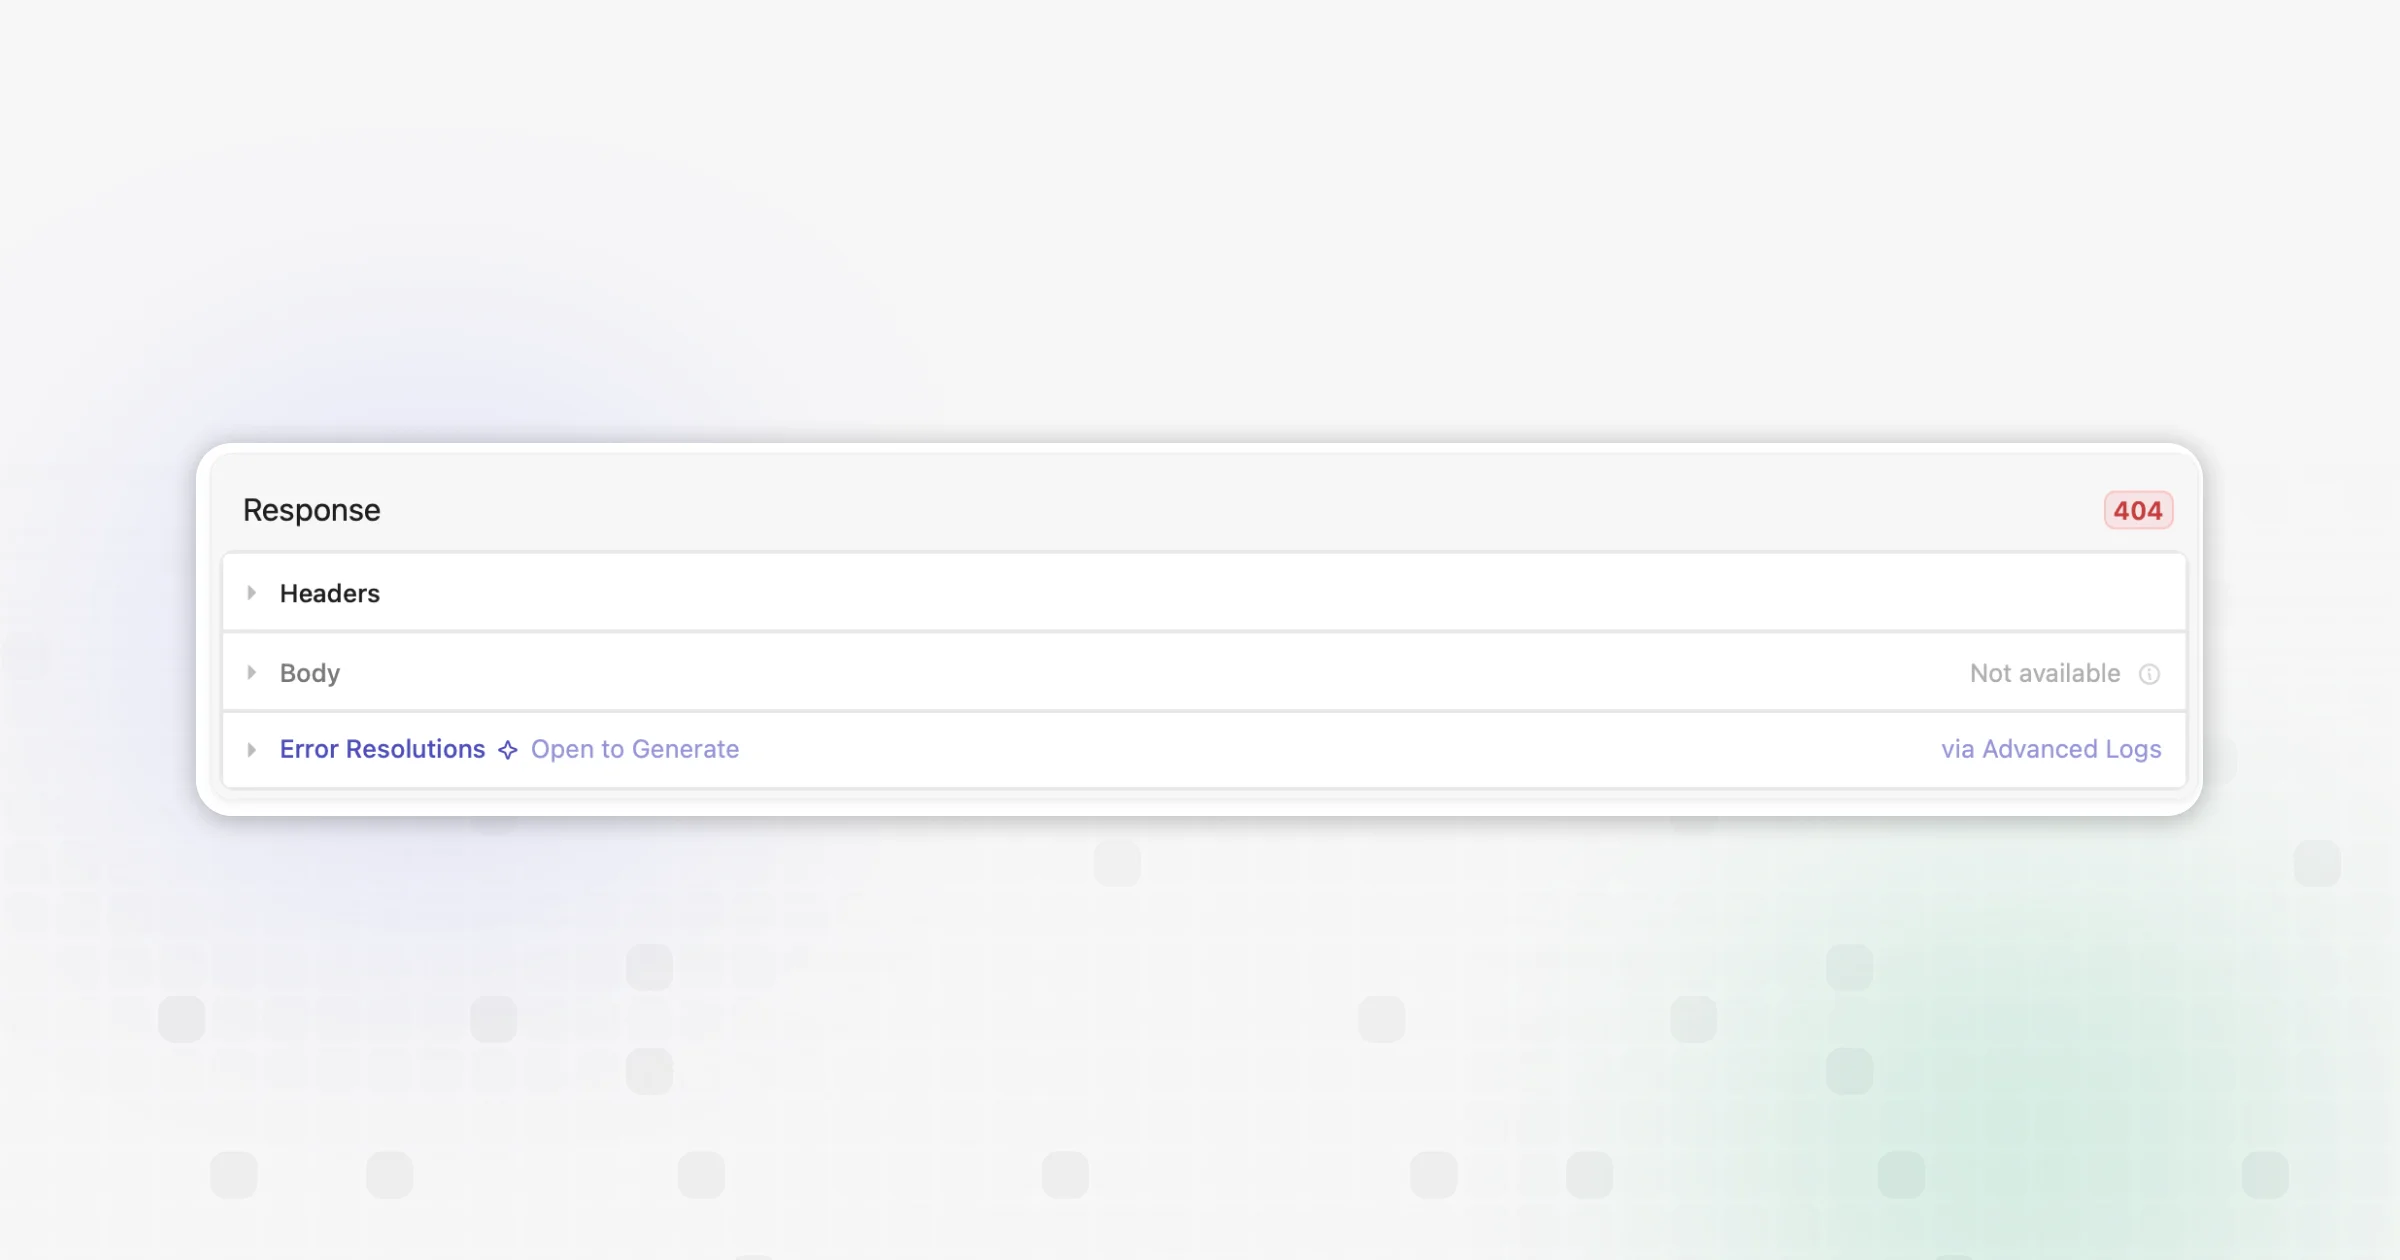Screen dimensions: 2400x1260
Task: Click Response header bar blank space
Action: pyautogui.click(x=1200, y=510)
